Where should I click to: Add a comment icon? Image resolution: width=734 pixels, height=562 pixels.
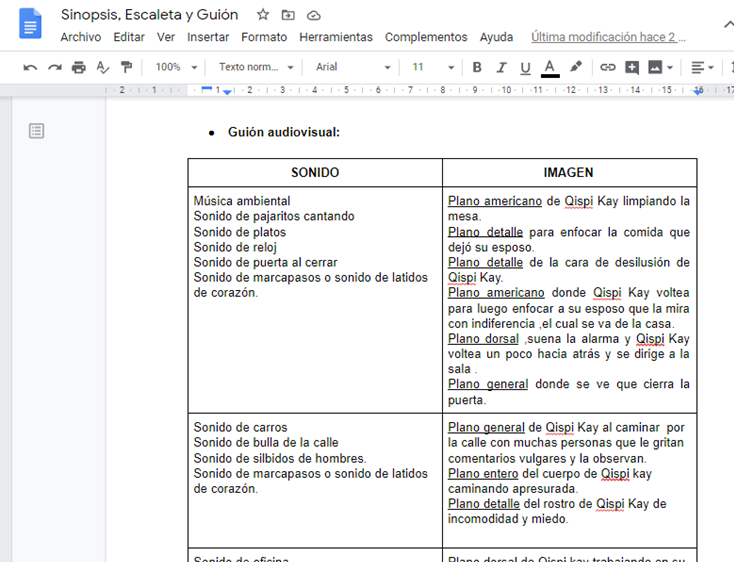(x=632, y=67)
